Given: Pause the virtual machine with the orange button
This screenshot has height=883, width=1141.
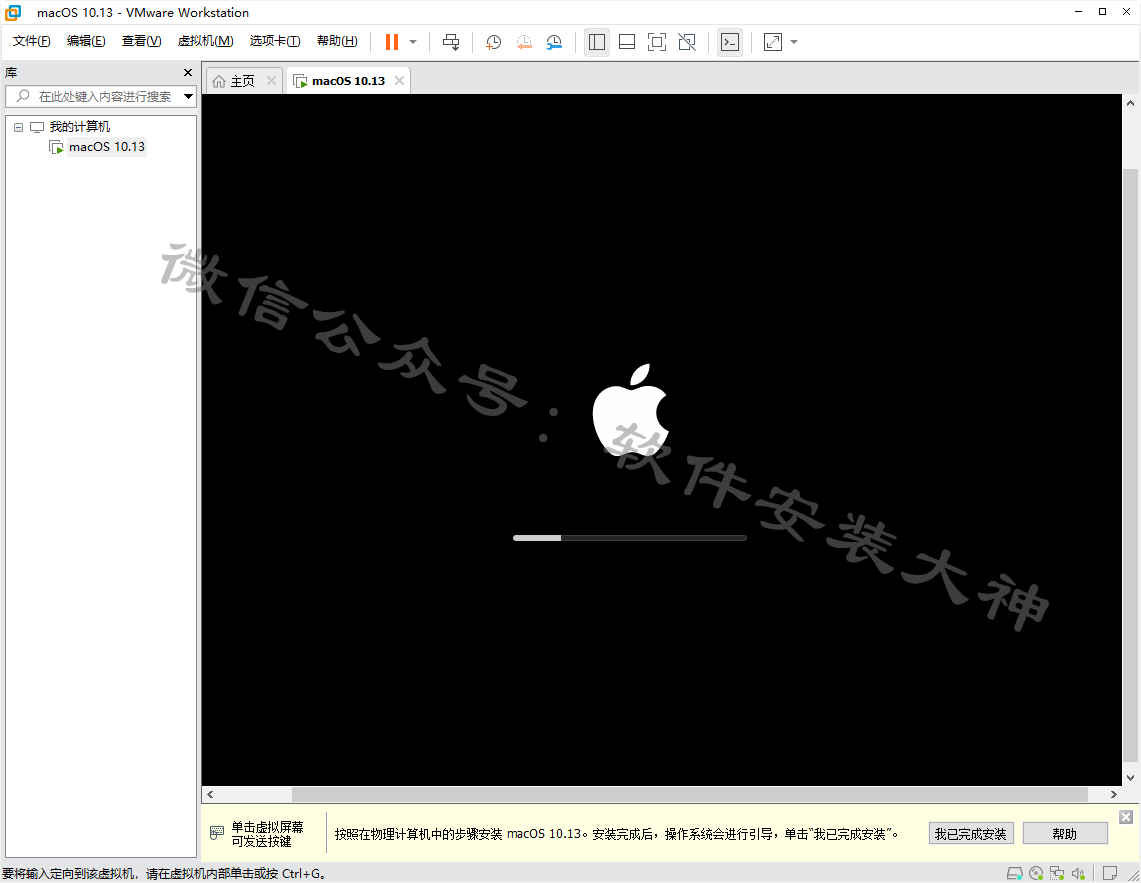Looking at the screenshot, I should coord(391,42).
